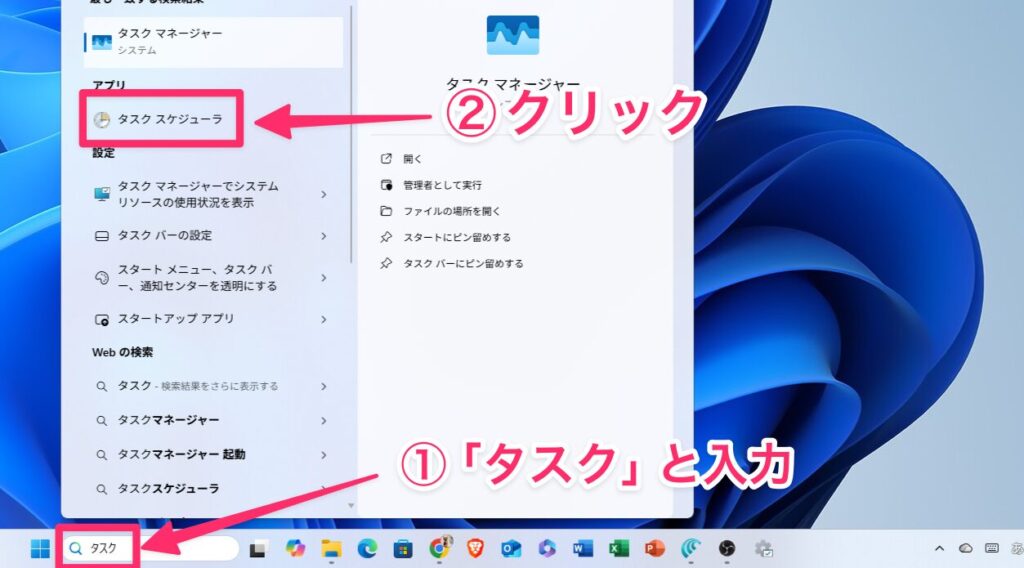Open Brave browser from the taskbar
The width and height of the screenshot is (1024, 568).
point(475,548)
